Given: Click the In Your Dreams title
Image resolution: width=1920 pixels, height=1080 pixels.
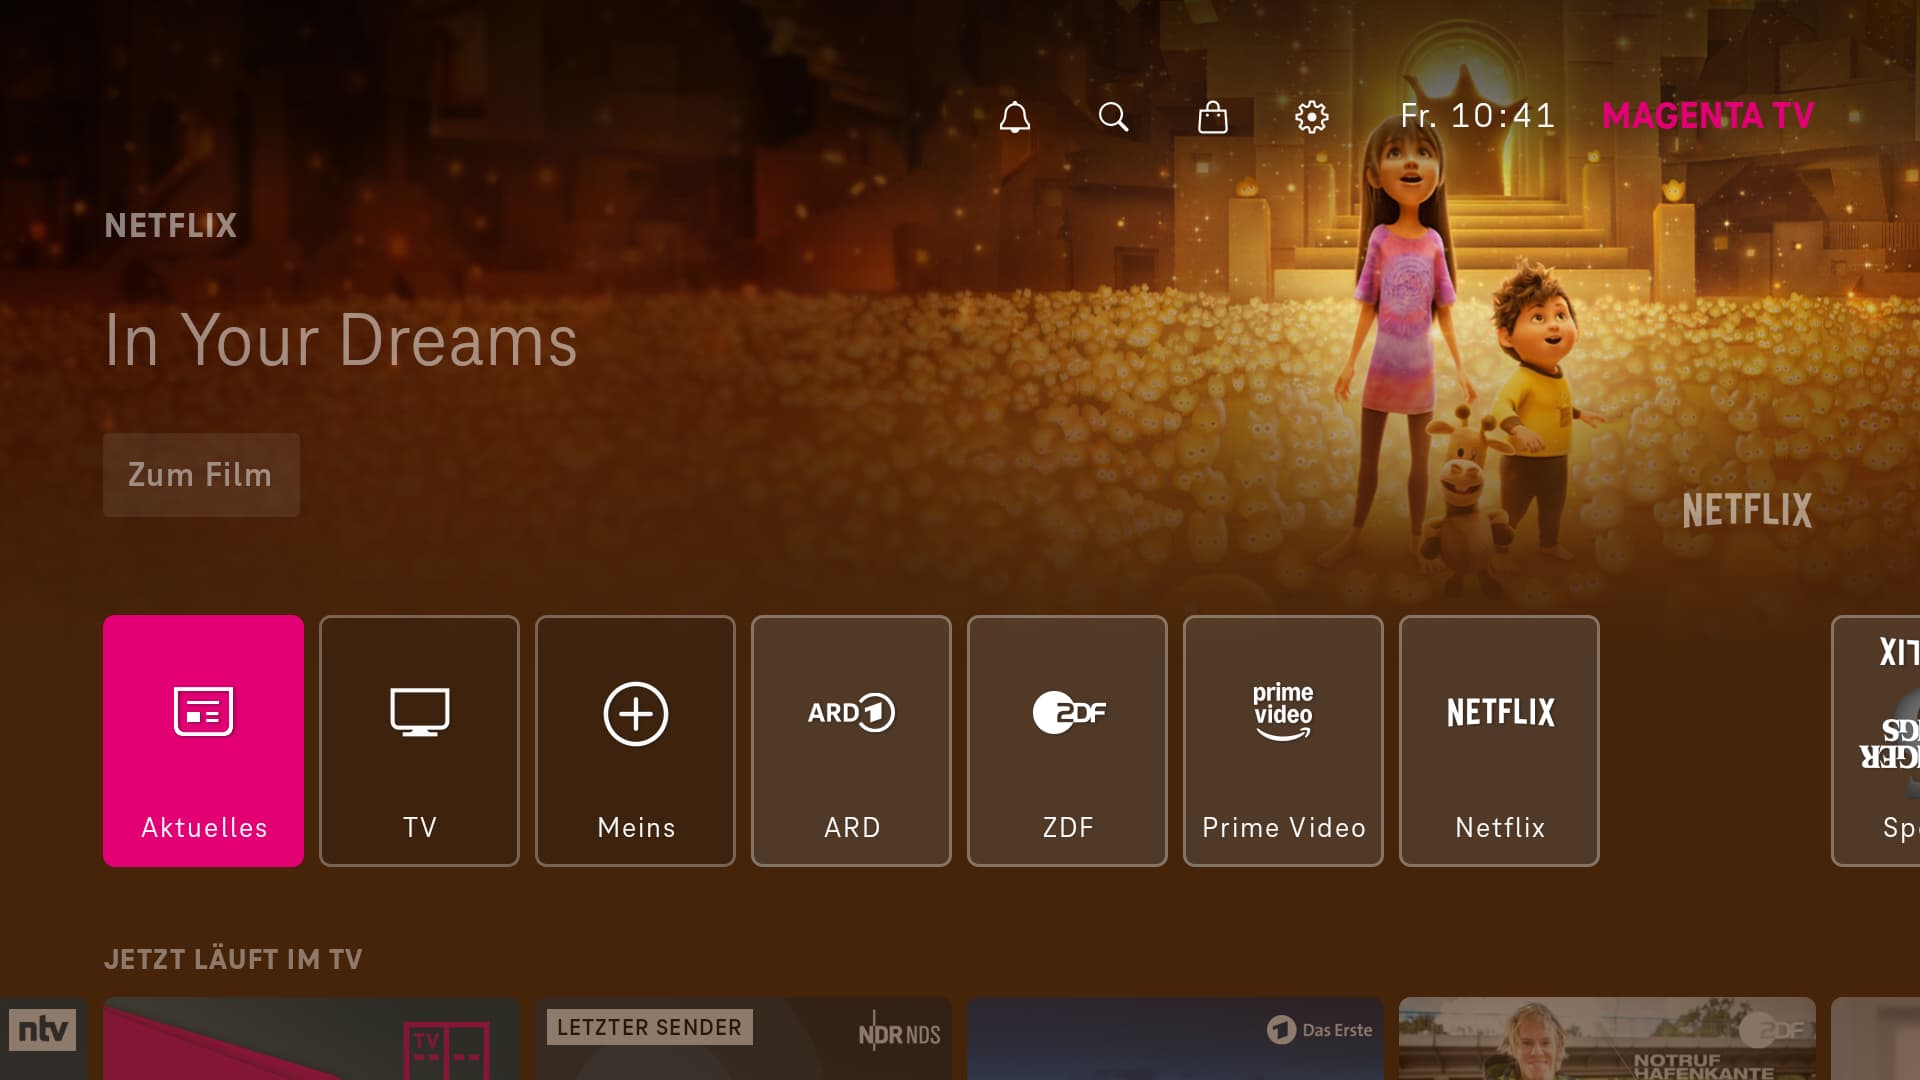Looking at the screenshot, I should click(341, 340).
